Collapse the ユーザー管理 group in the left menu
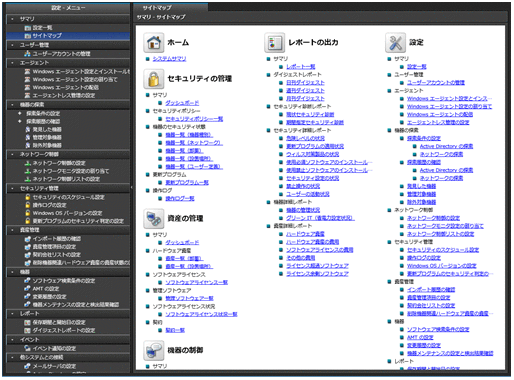Image resolution: width=514 pixels, height=380 pixels. coord(12,45)
